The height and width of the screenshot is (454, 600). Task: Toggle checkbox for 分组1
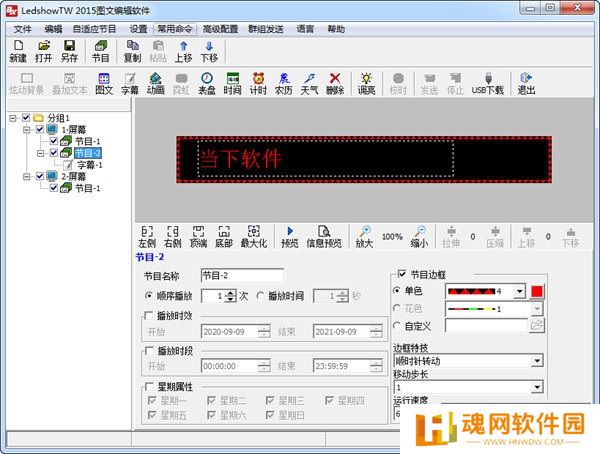tap(26, 118)
